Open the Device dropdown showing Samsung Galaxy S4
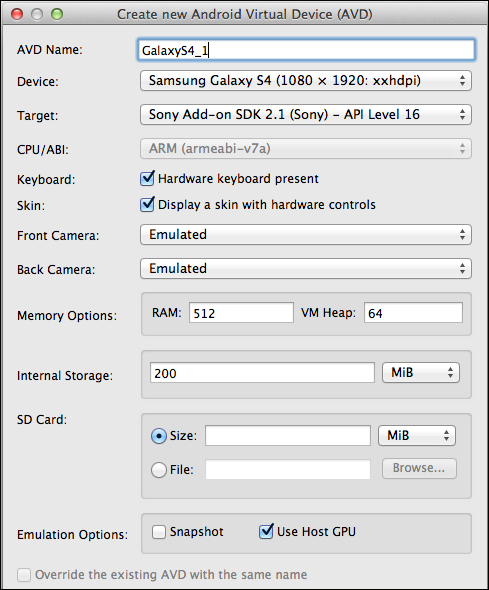Image resolution: width=489 pixels, height=590 pixels. [306, 81]
